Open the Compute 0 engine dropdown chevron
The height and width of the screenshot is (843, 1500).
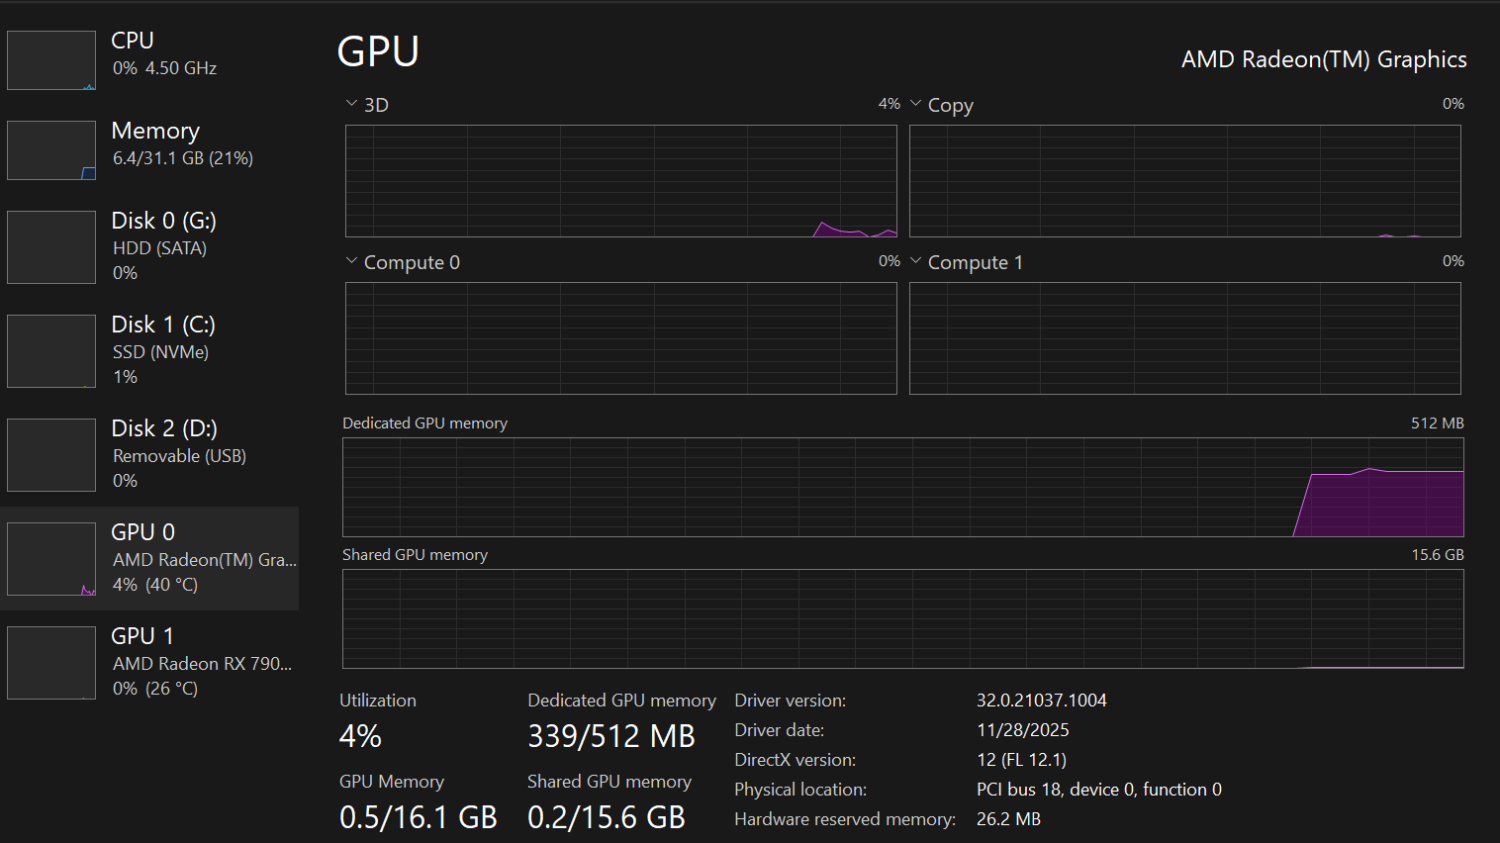351,261
